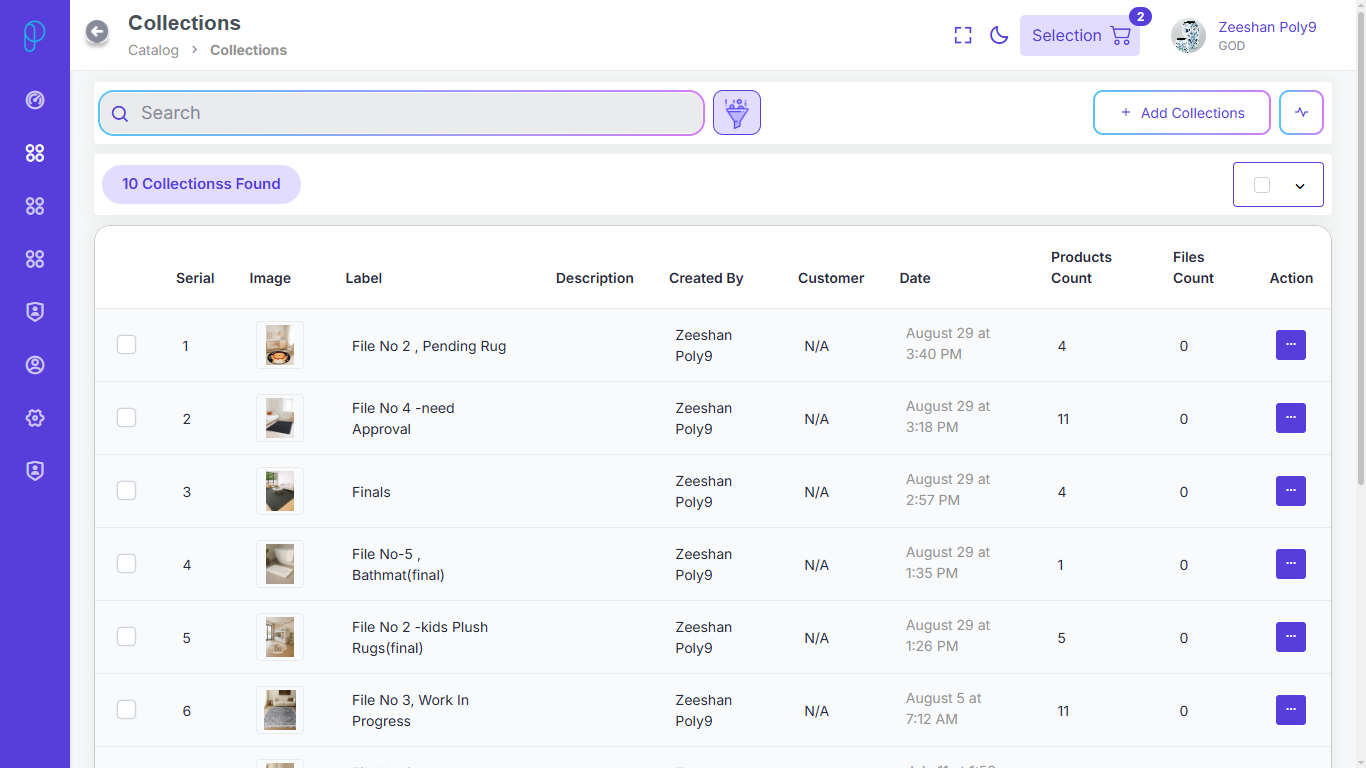Check the box for File No 2, Pending Rug
This screenshot has width=1366, height=768.
[x=126, y=345]
